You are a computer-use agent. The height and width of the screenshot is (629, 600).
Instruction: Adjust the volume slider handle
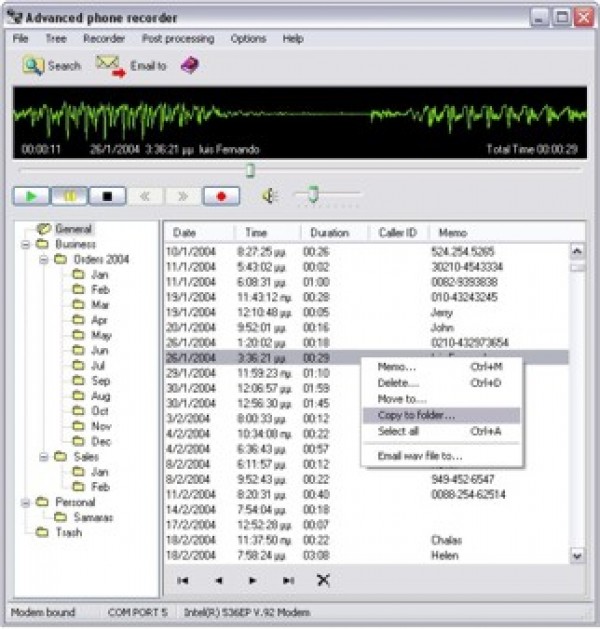(x=313, y=194)
